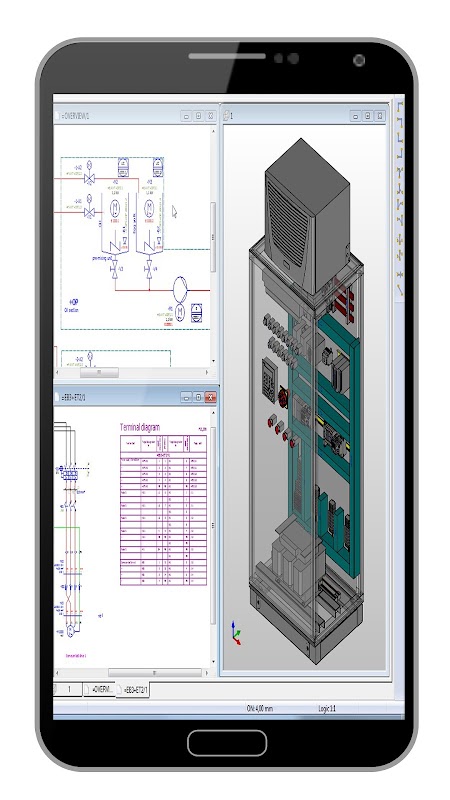Click the overview window horizontal scrollbar thumb

pos(99,372)
